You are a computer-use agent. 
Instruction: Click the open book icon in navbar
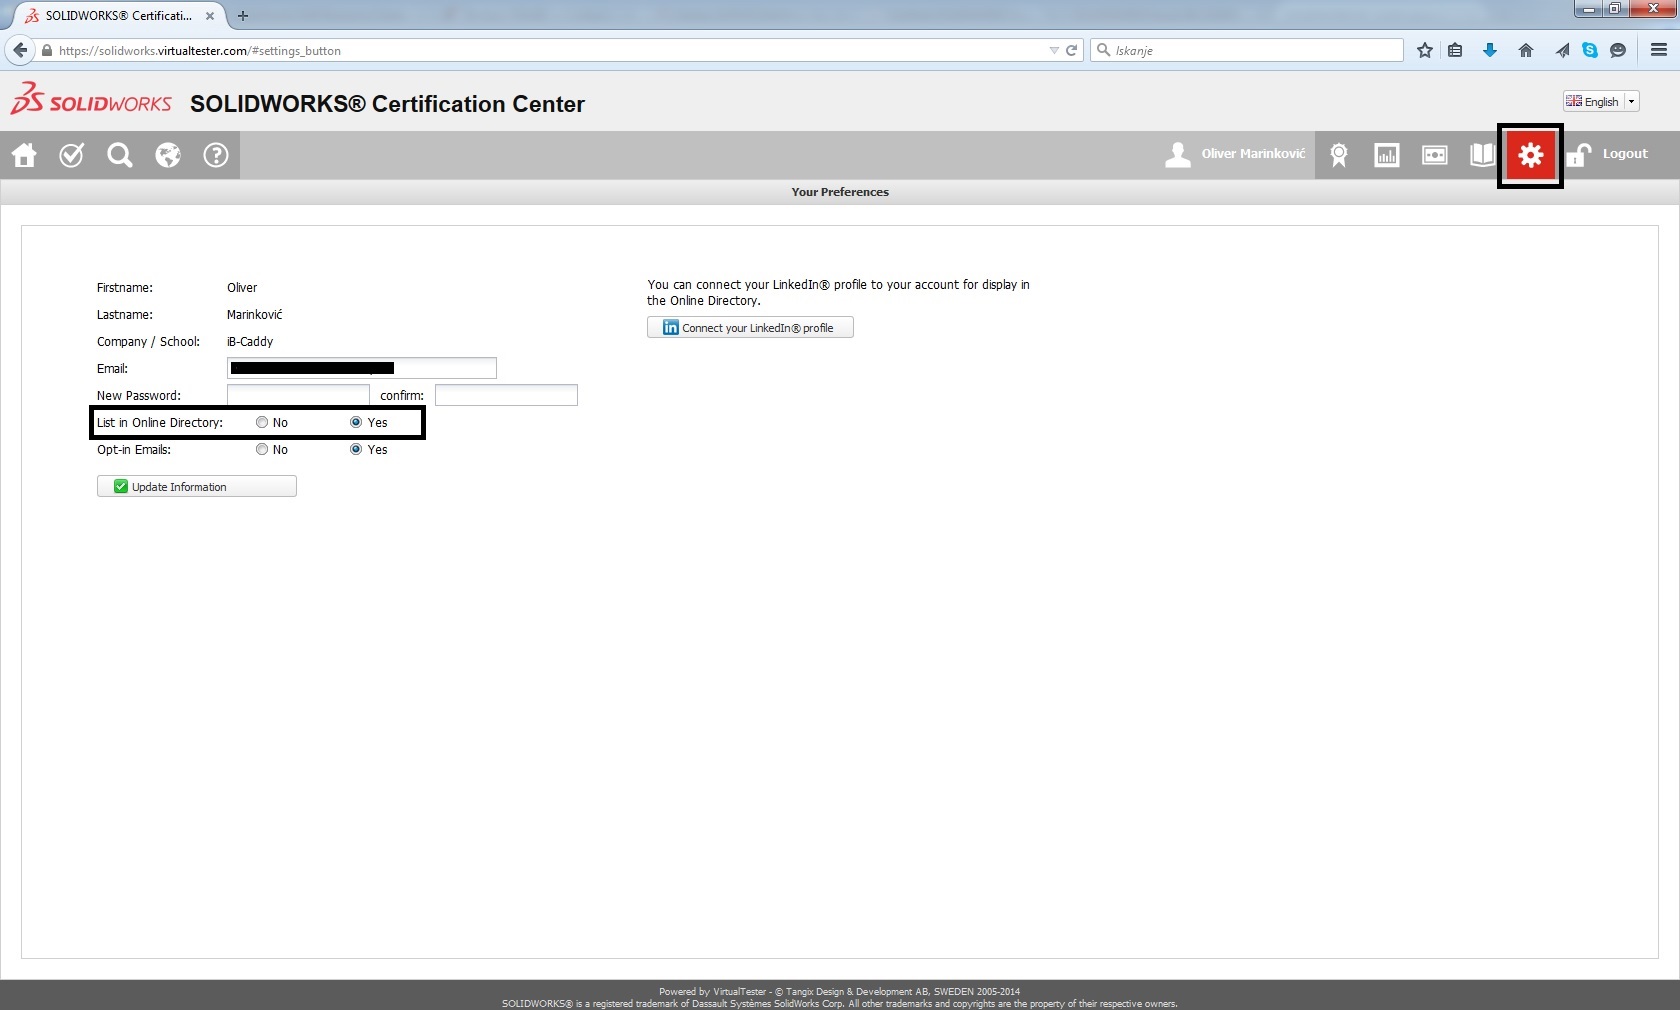coord(1482,155)
